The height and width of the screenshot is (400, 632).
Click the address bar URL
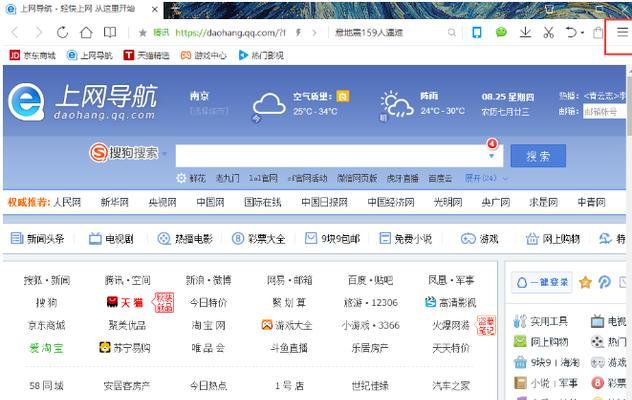pos(231,33)
